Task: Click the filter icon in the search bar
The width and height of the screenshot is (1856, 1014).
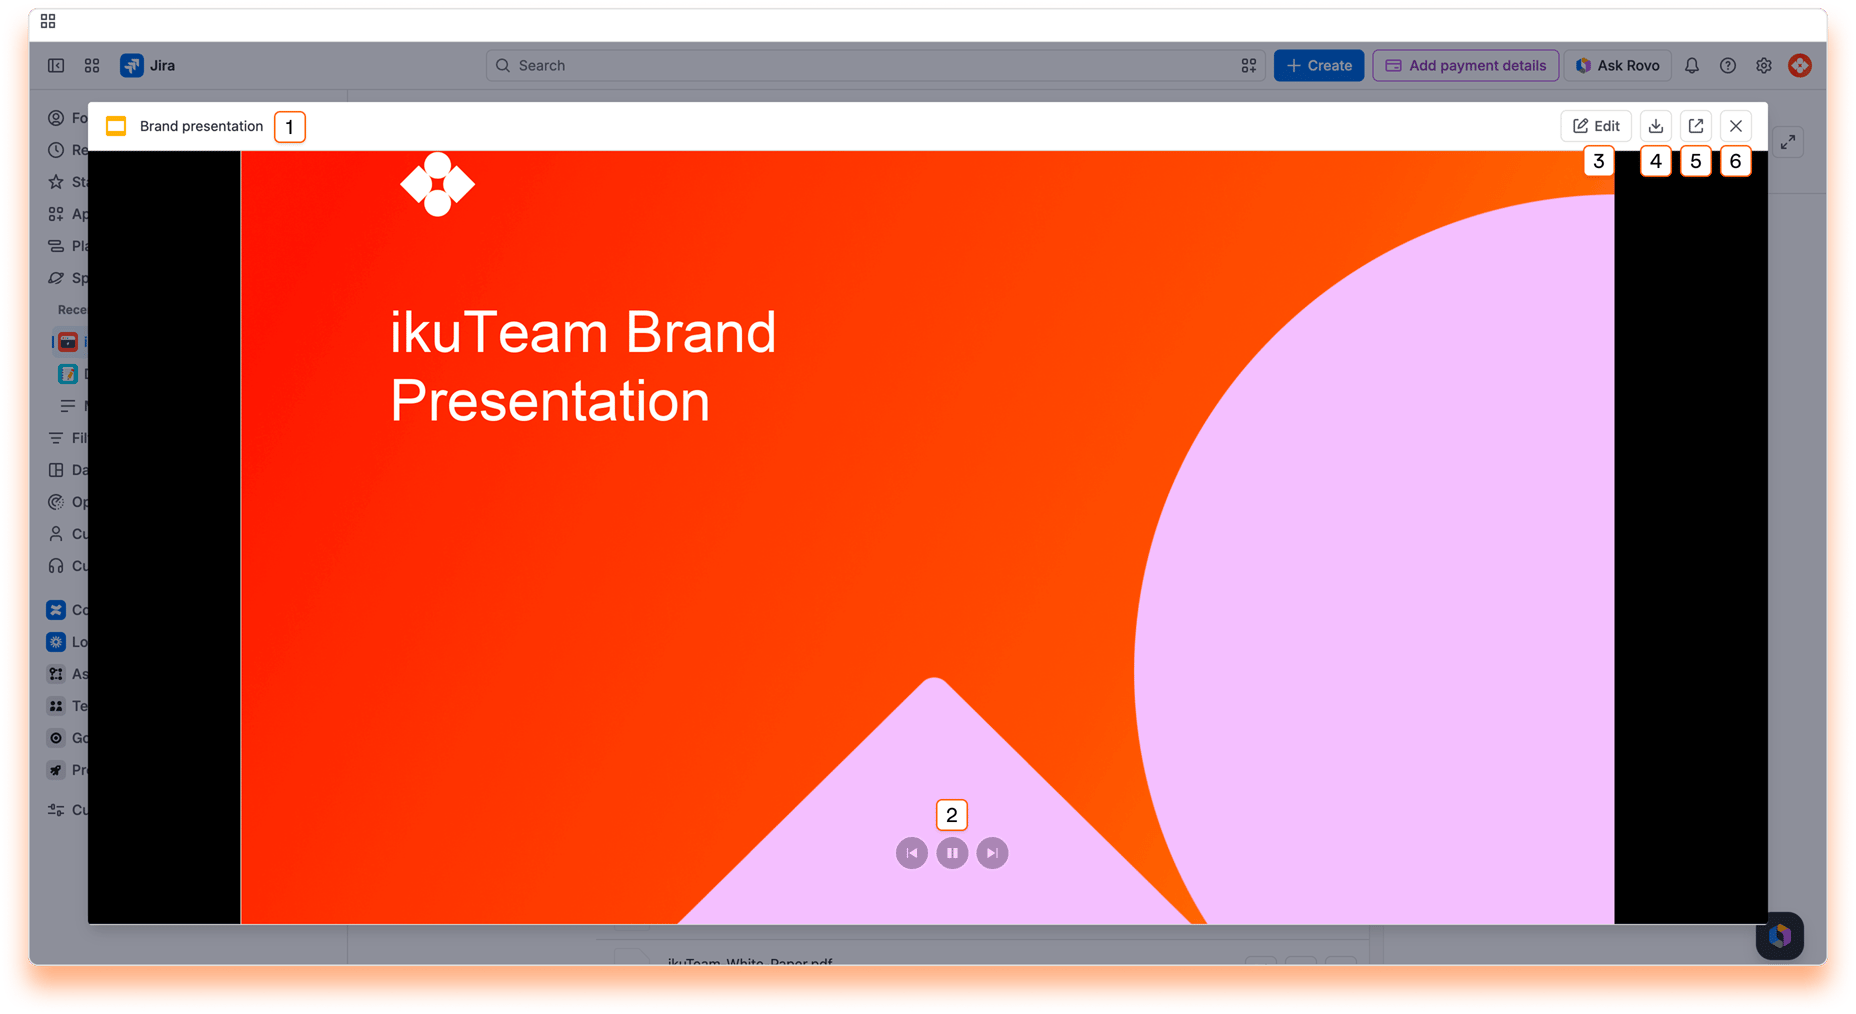Action: 1249,65
